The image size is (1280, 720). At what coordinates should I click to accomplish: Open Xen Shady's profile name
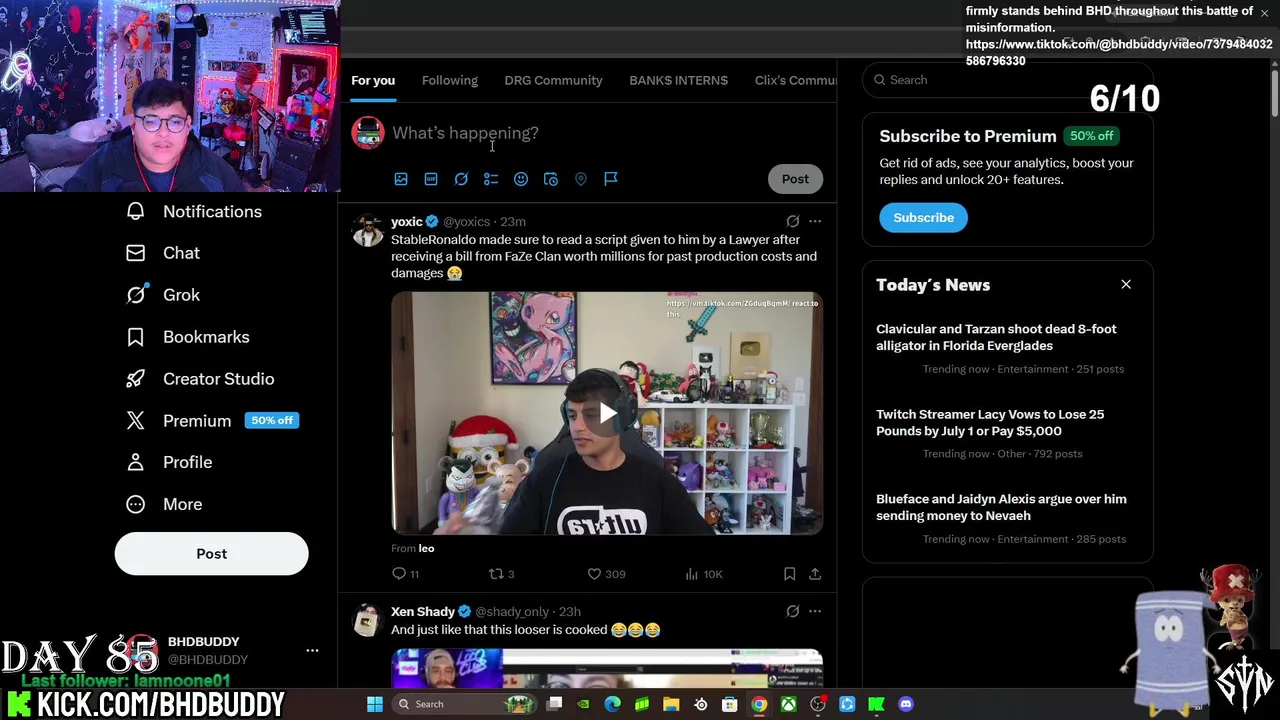coord(423,611)
